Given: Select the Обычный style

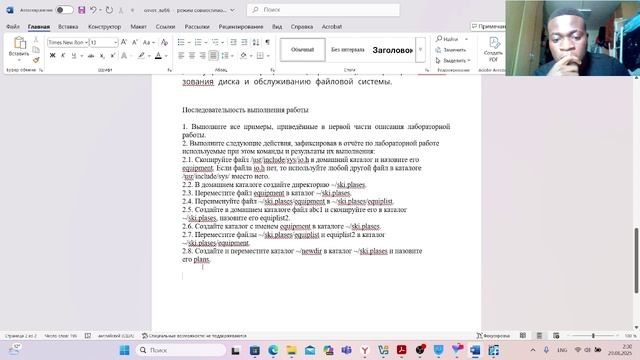Looking at the screenshot, I should click(x=302, y=50).
